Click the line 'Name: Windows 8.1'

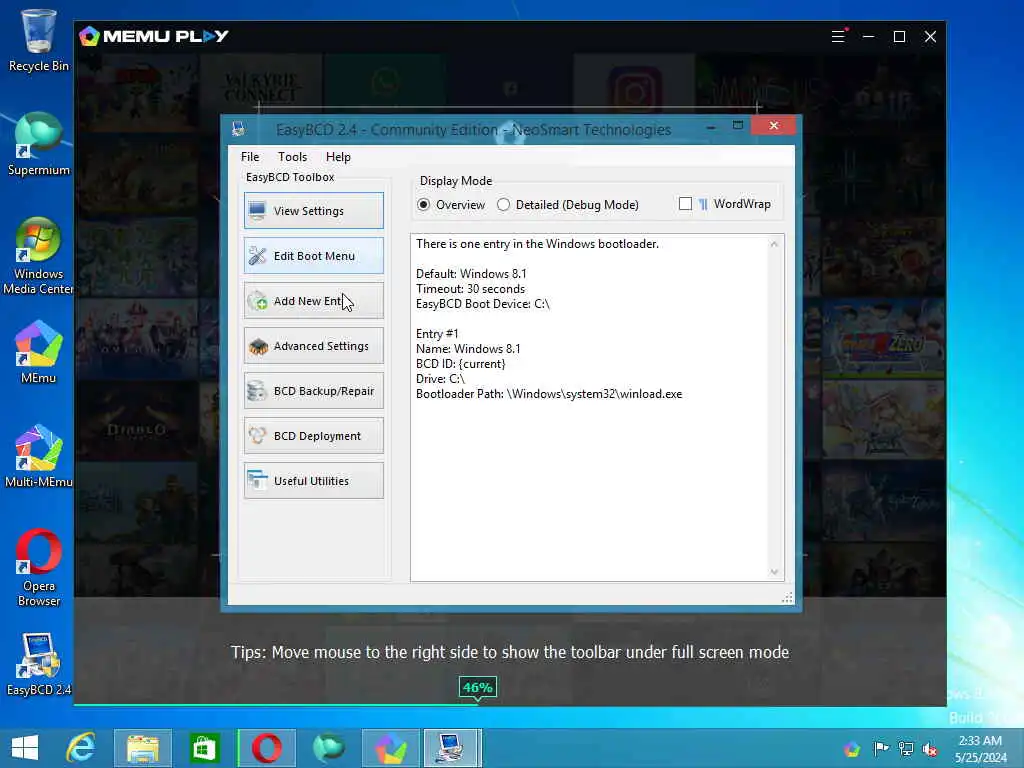pyautogui.click(x=468, y=349)
